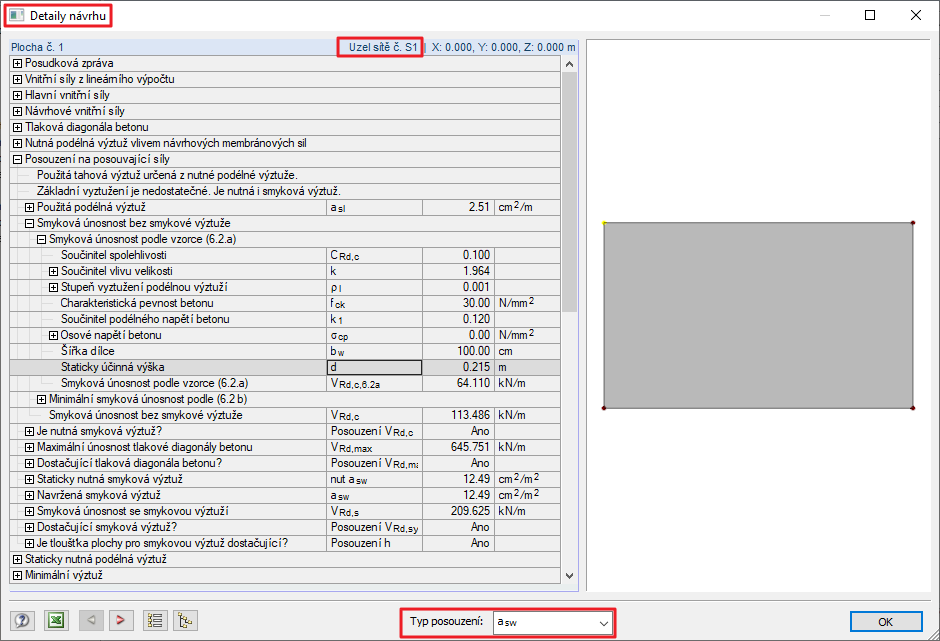Expand Dostačující tlaková diagonála betonu? row

tap(29, 464)
